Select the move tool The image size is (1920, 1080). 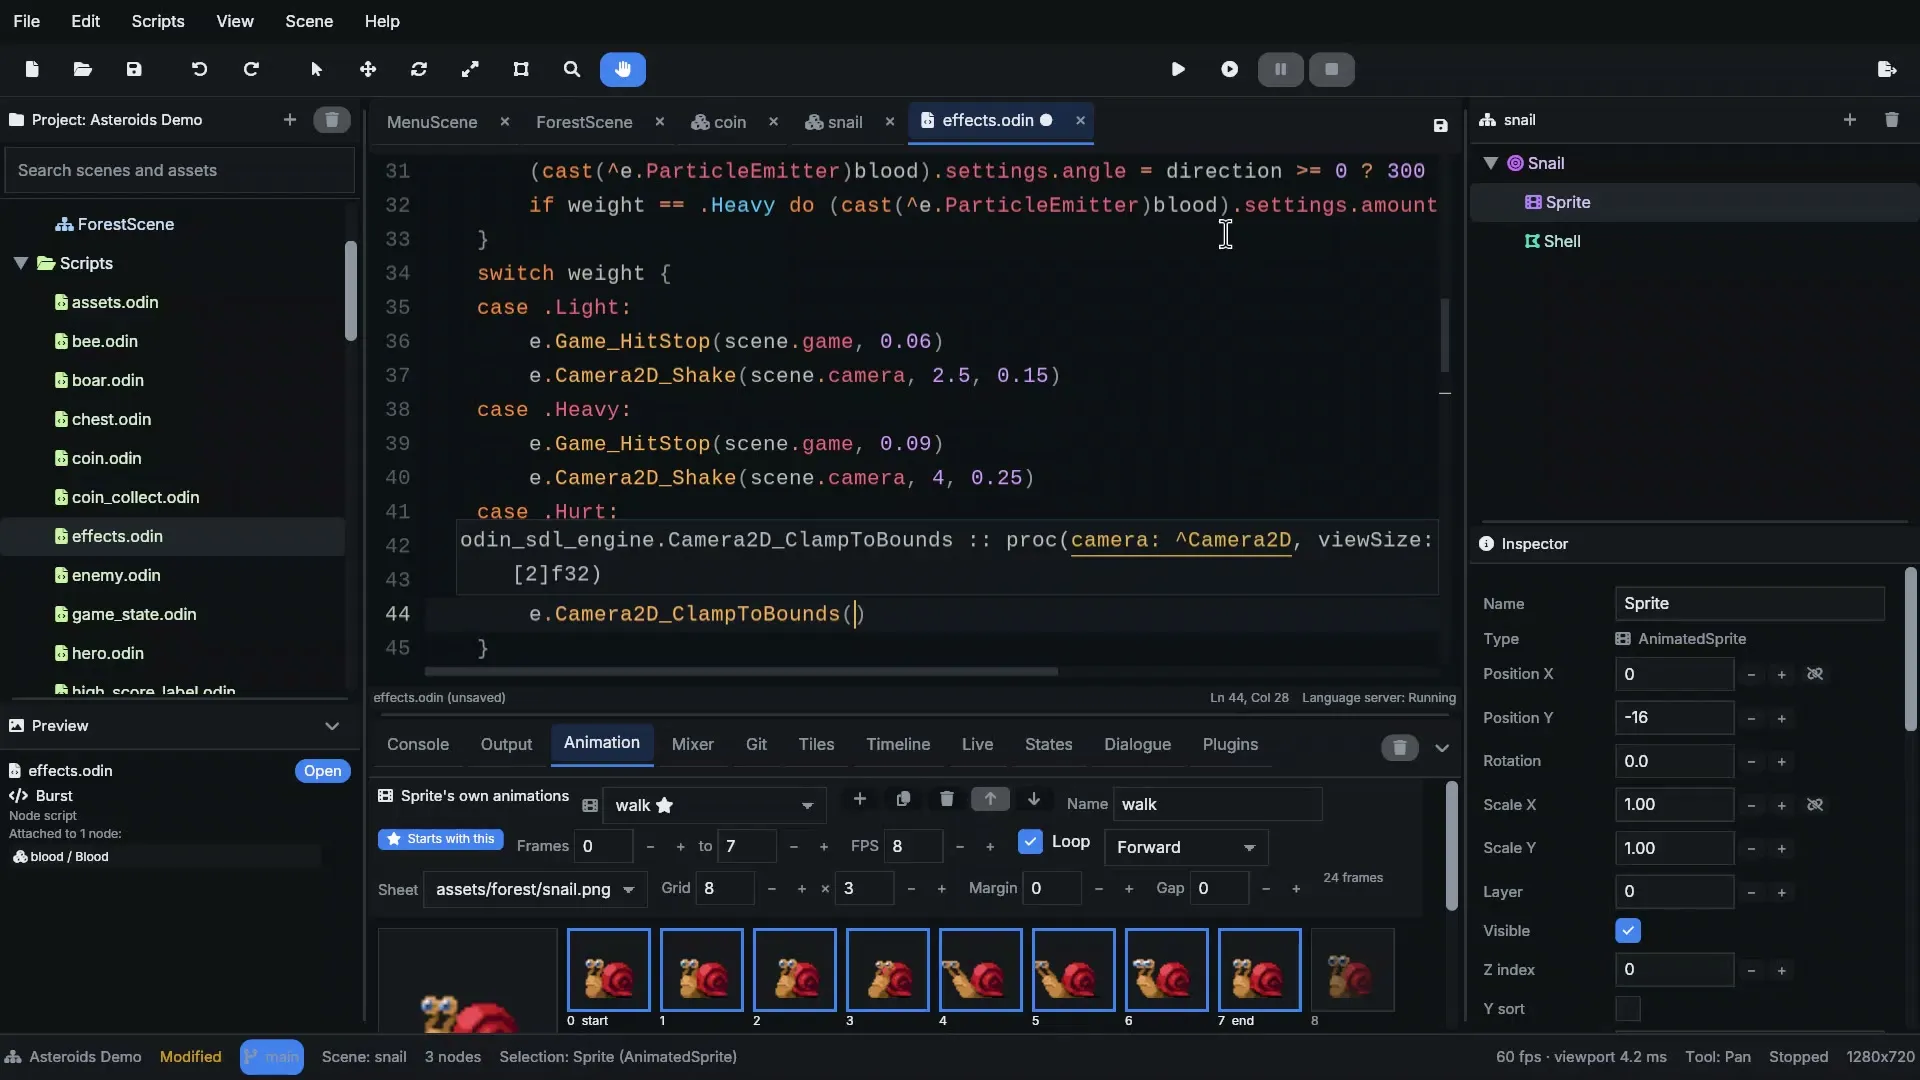368,69
